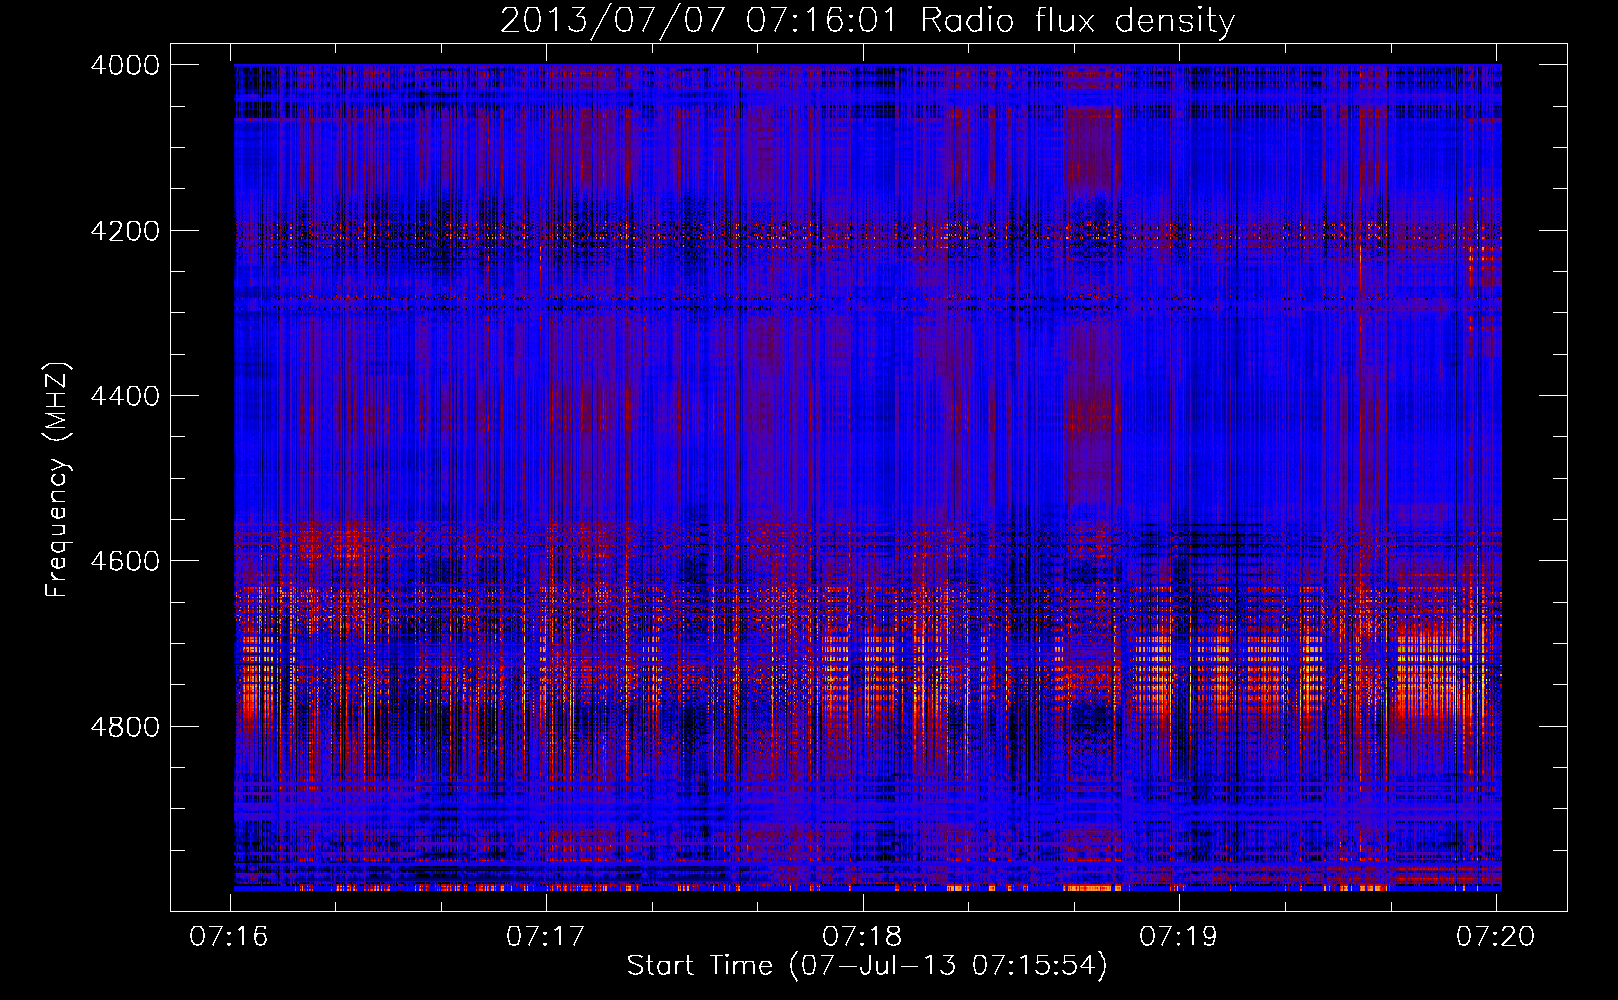Click the 4400 tick mark on right axis
The width and height of the screenshot is (1618, 1000).
[1553, 395]
